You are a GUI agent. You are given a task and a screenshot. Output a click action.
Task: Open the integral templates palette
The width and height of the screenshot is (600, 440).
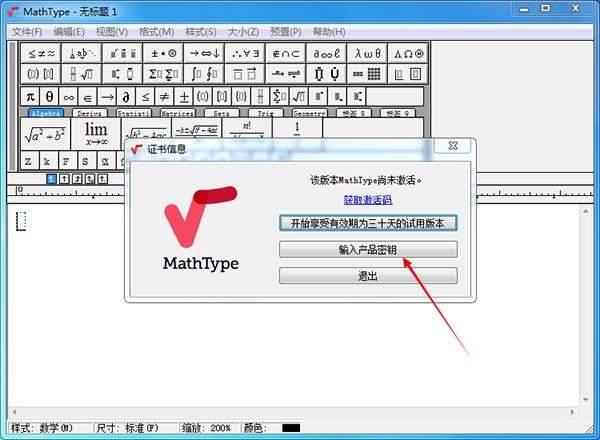[x=204, y=74]
